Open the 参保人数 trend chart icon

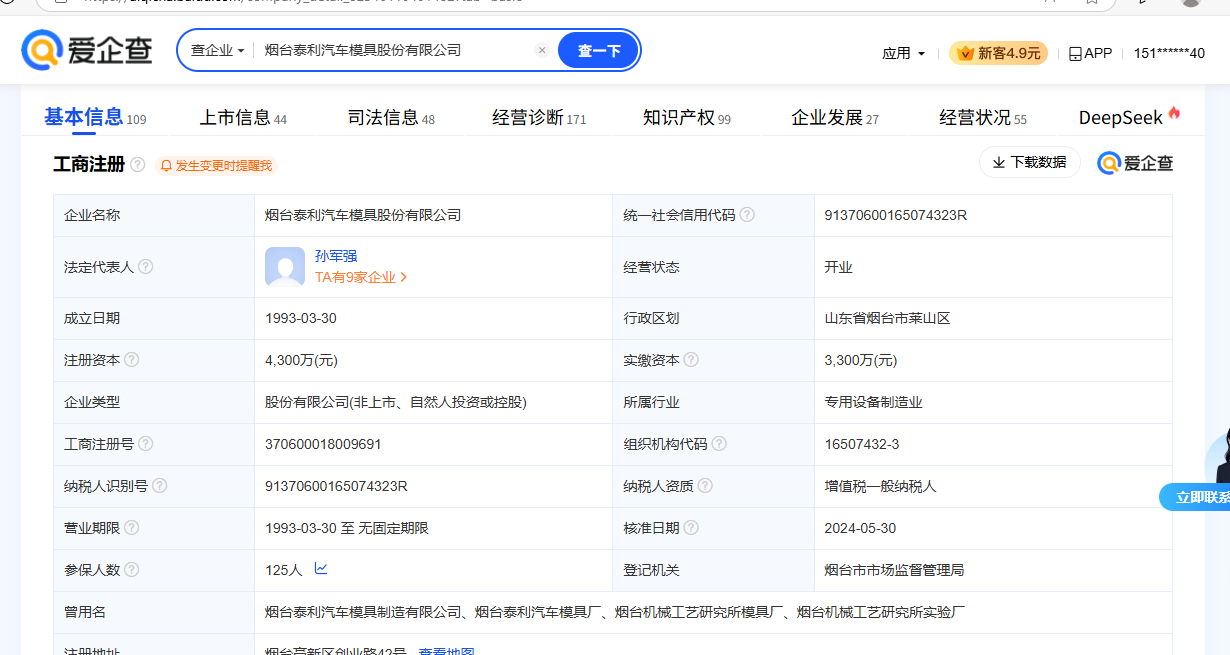pyautogui.click(x=321, y=569)
